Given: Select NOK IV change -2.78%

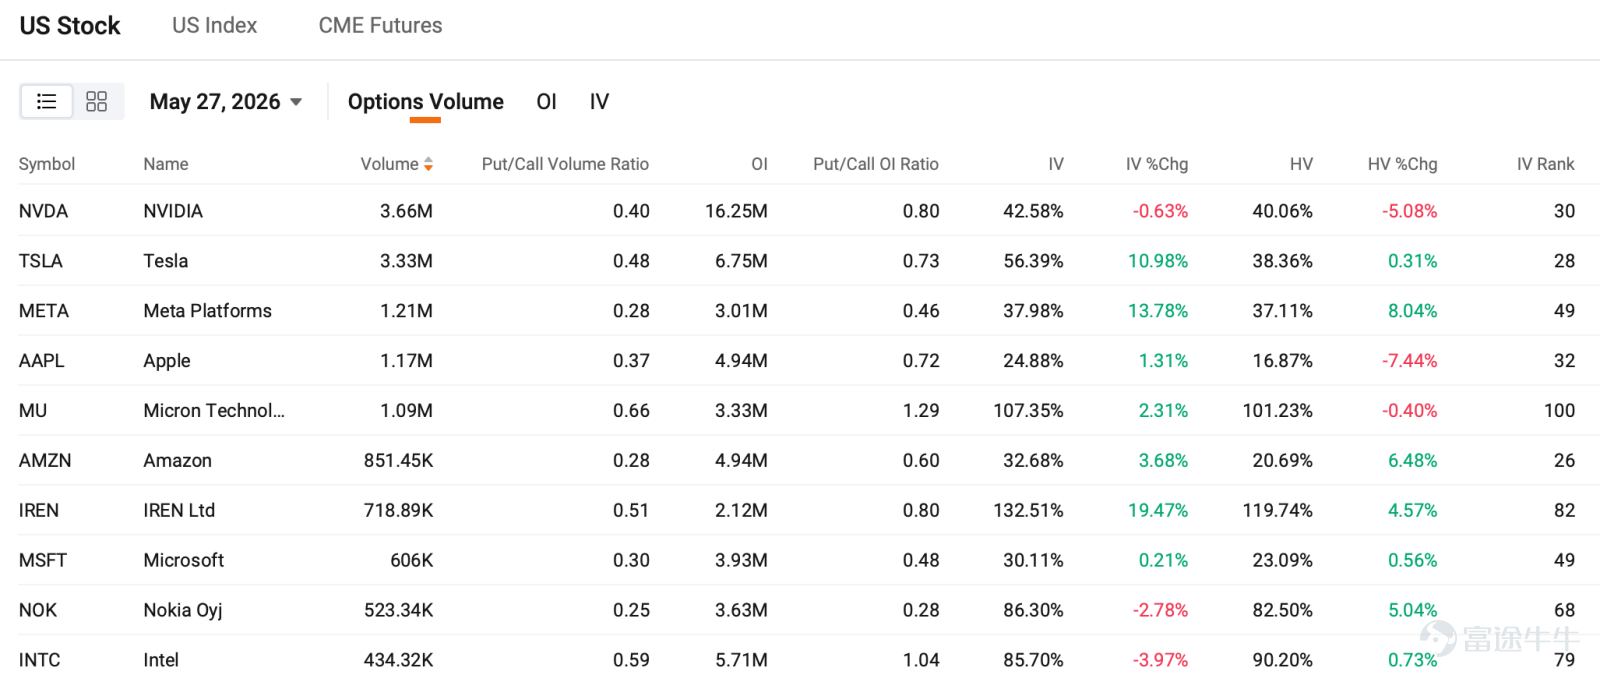Looking at the screenshot, I should pos(1160,611).
